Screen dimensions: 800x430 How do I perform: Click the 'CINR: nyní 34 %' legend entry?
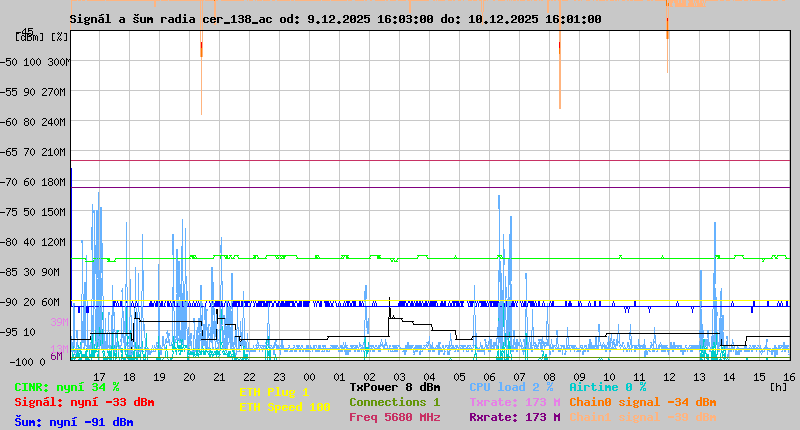(x=67, y=388)
